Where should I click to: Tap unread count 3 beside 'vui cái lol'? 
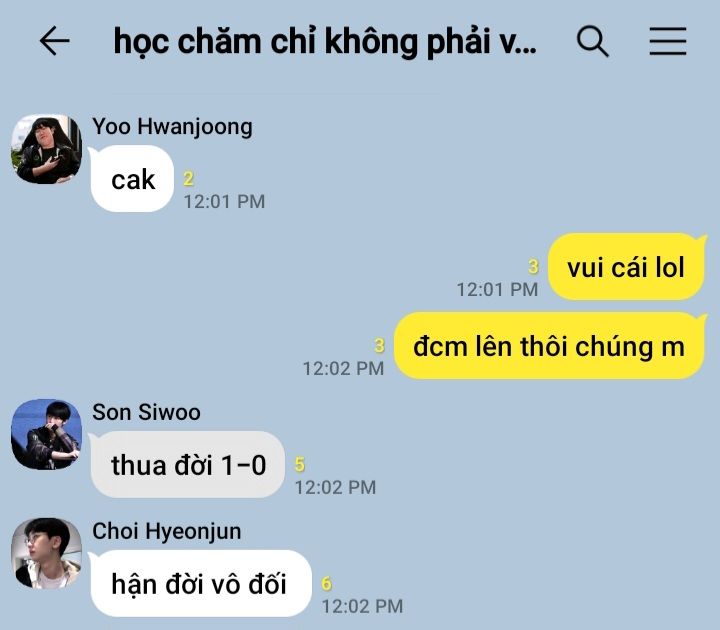tap(533, 266)
